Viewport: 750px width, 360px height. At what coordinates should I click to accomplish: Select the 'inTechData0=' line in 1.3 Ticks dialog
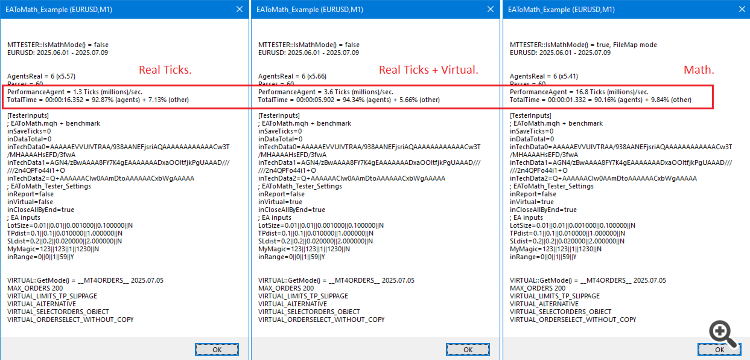[118, 151]
